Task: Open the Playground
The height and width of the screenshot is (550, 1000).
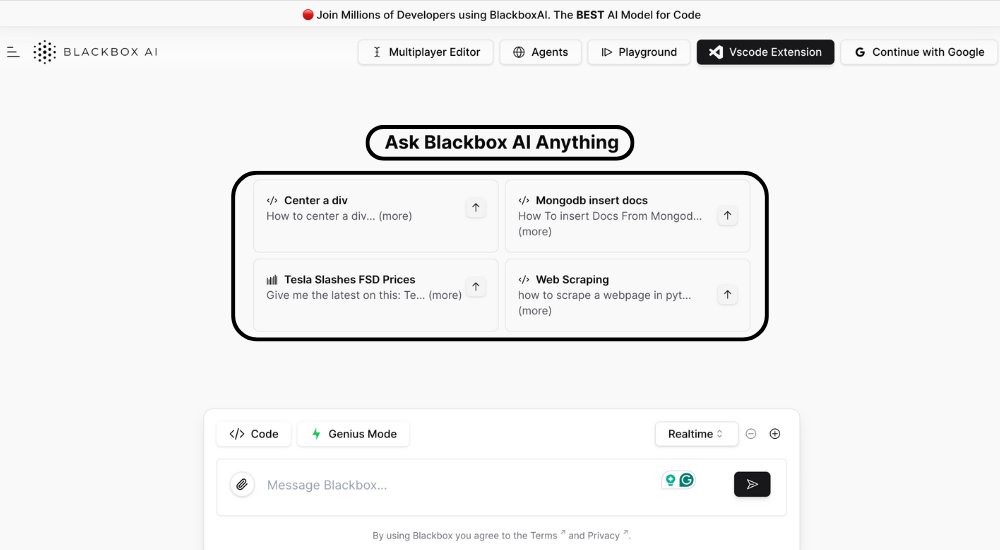Action: [x=638, y=52]
